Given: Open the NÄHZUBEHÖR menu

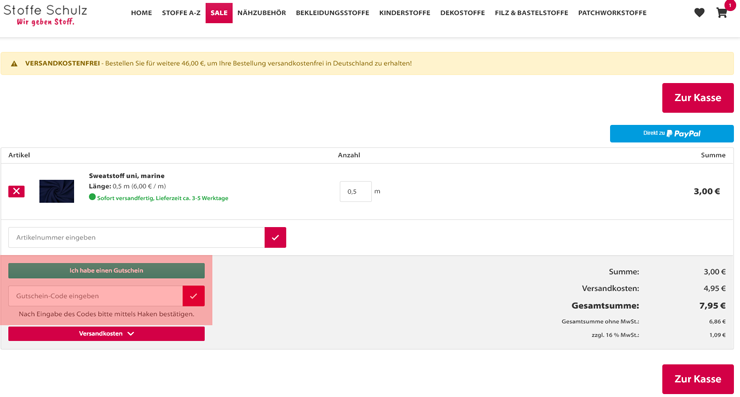Looking at the screenshot, I should click(x=261, y=13).
